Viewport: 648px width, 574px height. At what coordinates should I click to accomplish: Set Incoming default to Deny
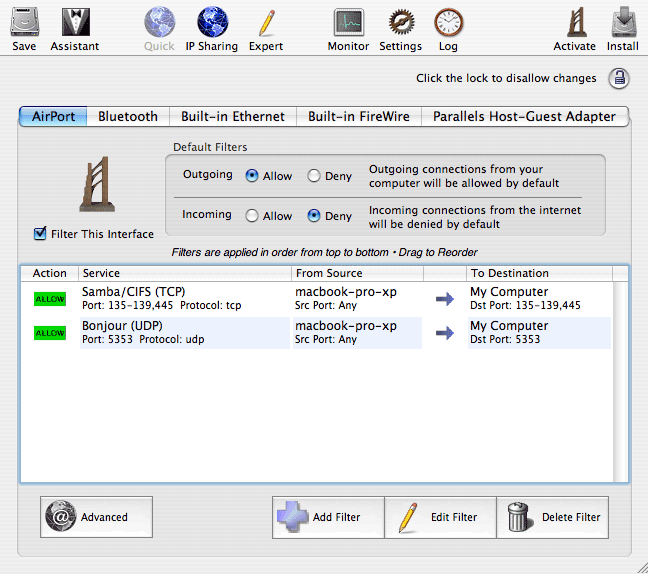tap(314, 216)
